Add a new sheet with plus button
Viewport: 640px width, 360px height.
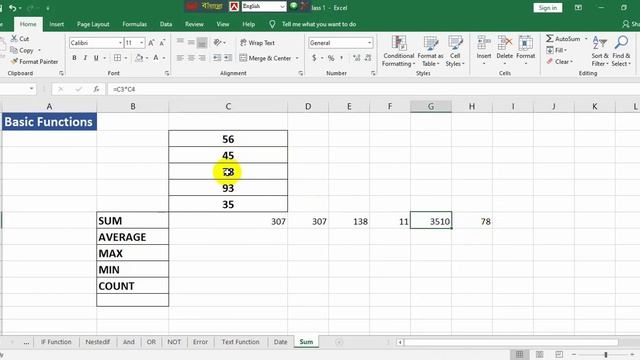point(339,342)
